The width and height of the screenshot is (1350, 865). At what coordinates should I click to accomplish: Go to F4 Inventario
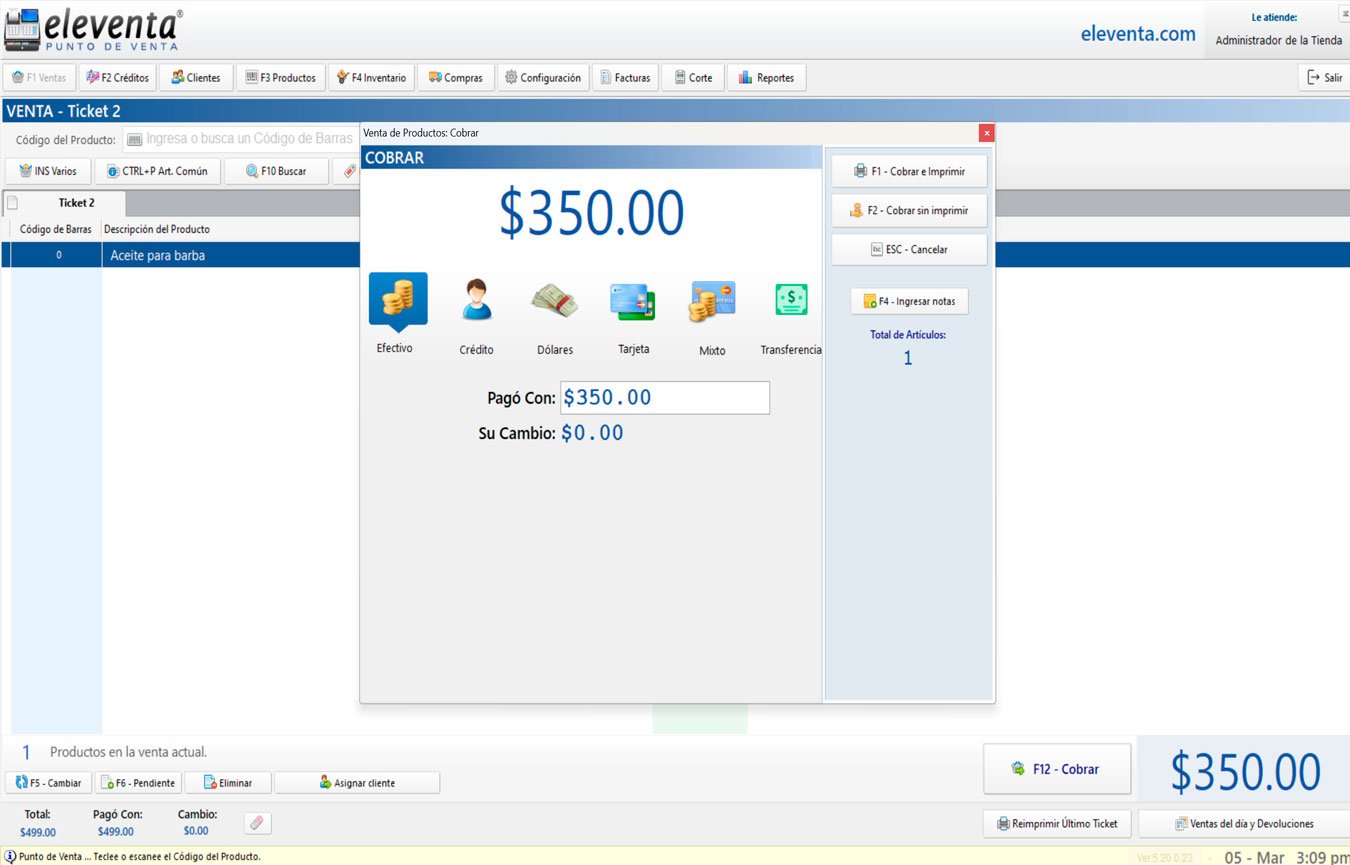tap(371, 78)
